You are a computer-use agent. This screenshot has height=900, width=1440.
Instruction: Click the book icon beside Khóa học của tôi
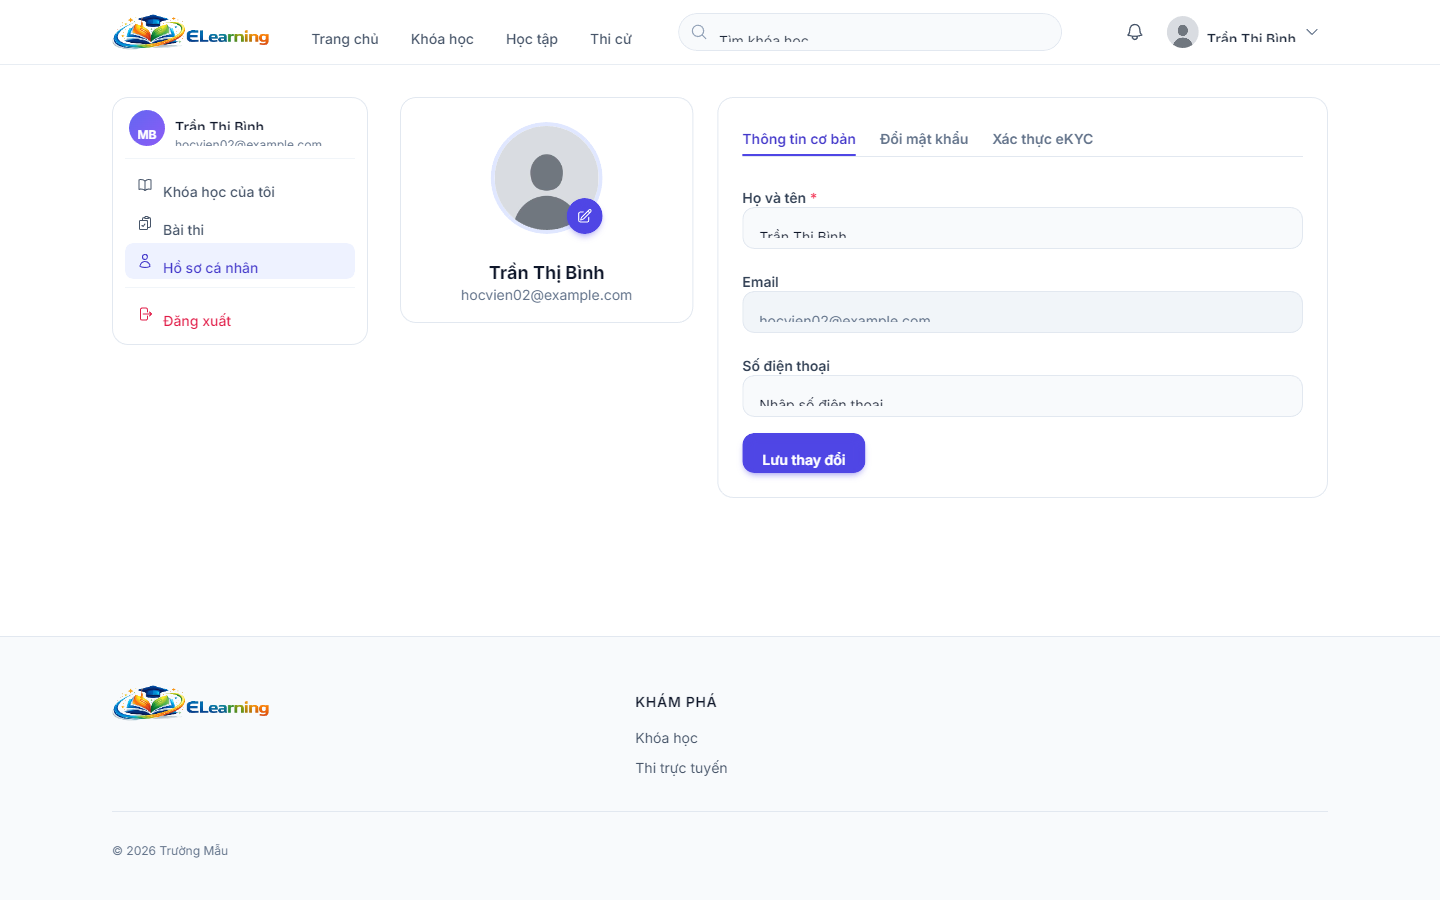coord(145,185)
